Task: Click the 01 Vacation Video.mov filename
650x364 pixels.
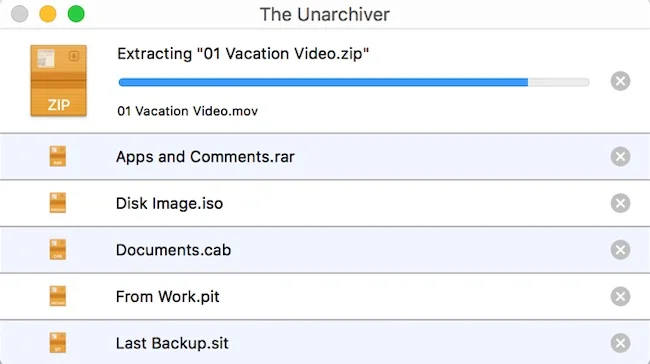Action: coord(187,111)
